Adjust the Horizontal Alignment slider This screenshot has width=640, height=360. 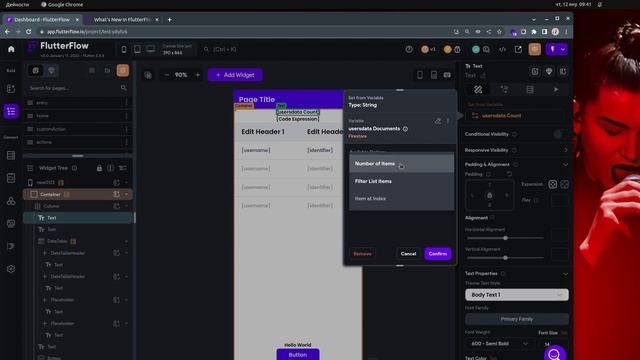click(x=505, y=238)
